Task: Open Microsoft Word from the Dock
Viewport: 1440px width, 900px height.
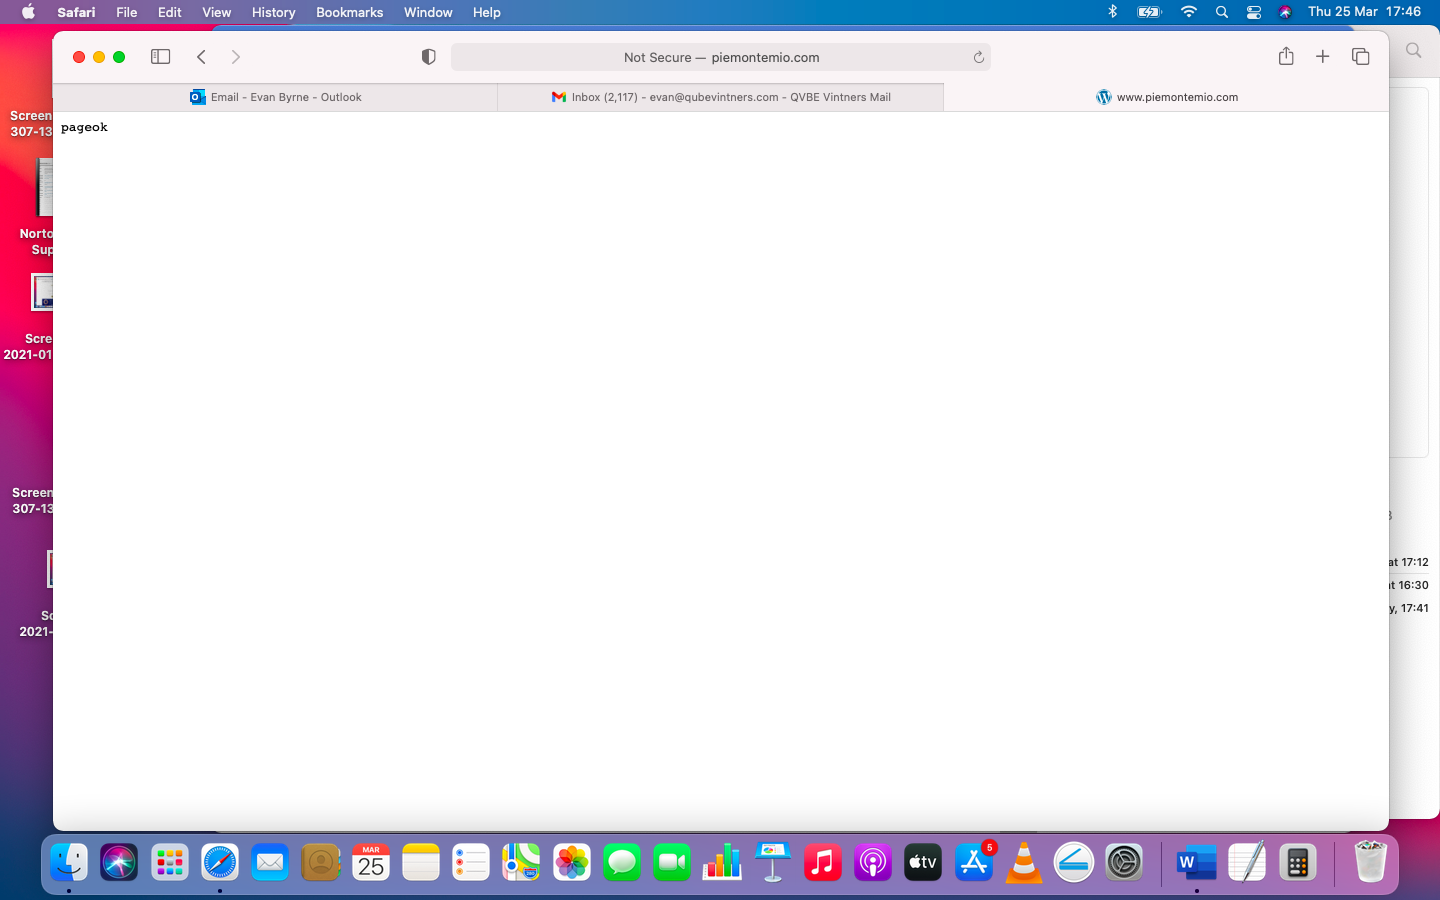Action: (x=1196, y=863)
